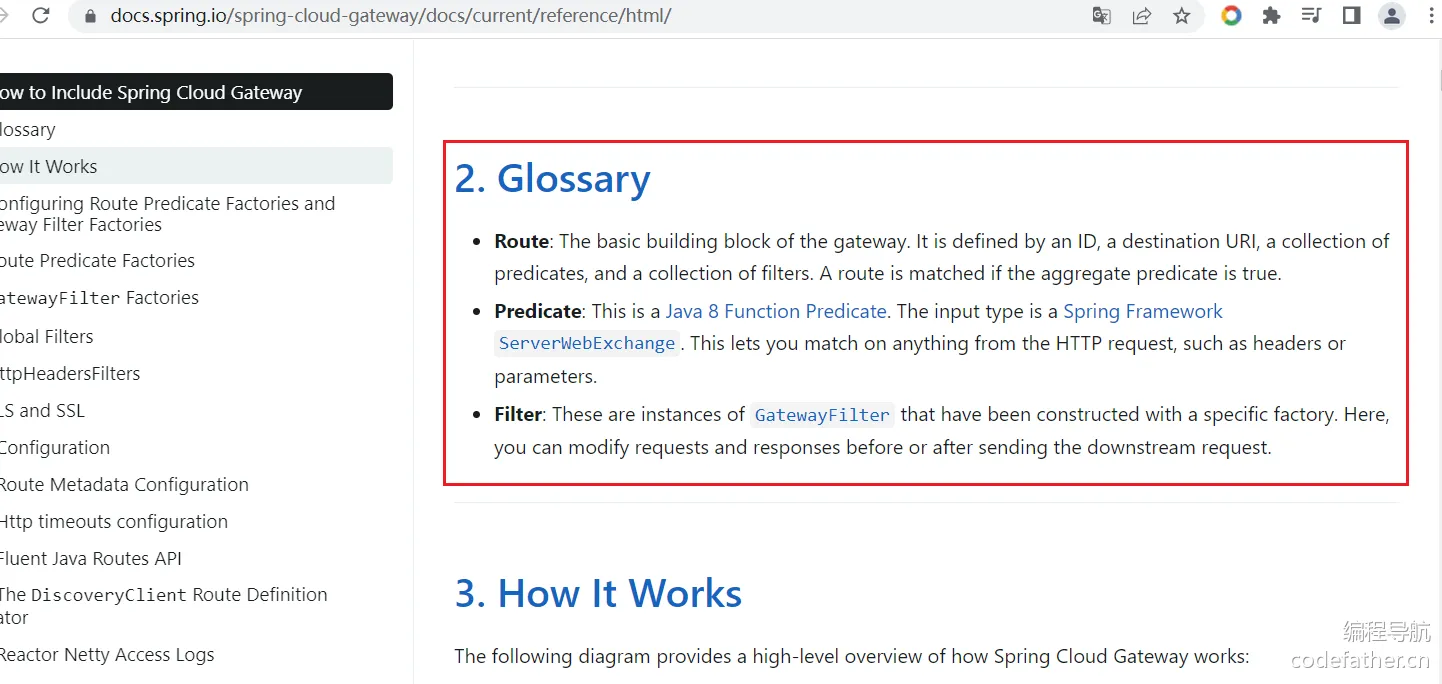This screenshot has width=1442, height=684.
Task: Open TLS and SSL sidebar item
Action: (42, 411)
